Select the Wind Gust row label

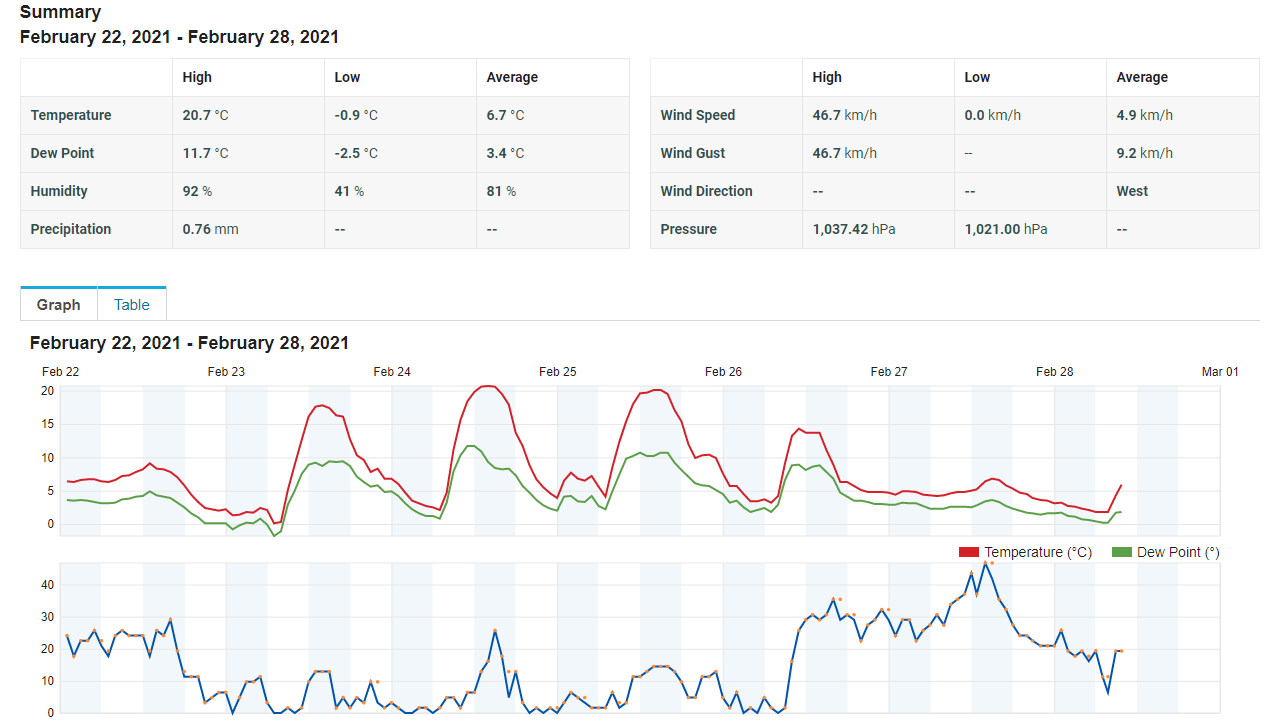[x=693, y=153]
